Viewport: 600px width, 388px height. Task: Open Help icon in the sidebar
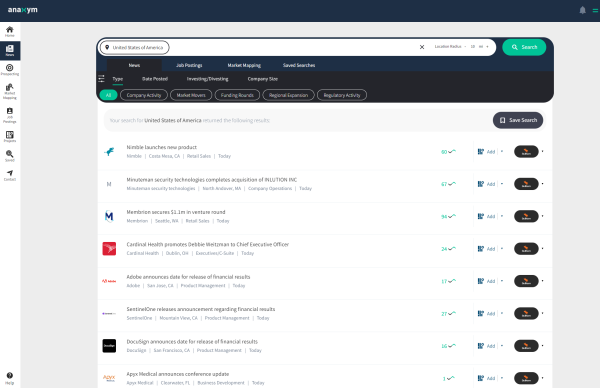10,378
